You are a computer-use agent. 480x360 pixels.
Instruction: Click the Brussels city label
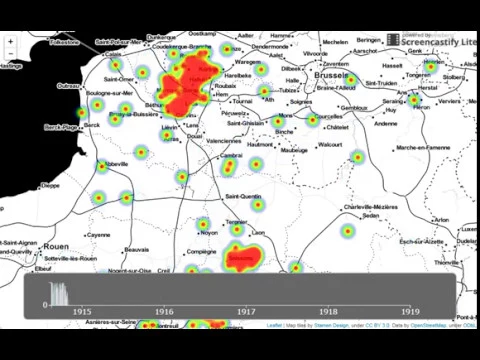331,75
